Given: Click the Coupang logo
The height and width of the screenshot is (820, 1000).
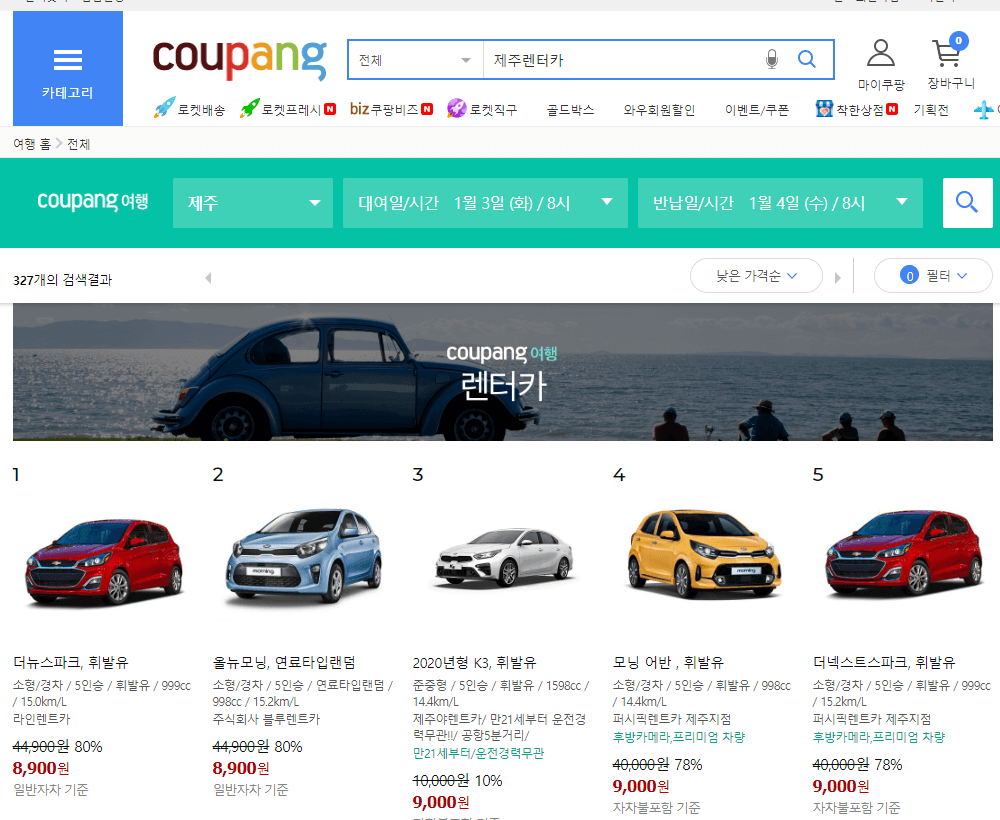Looking at the screenshot, I should click(x=240, y=59).
